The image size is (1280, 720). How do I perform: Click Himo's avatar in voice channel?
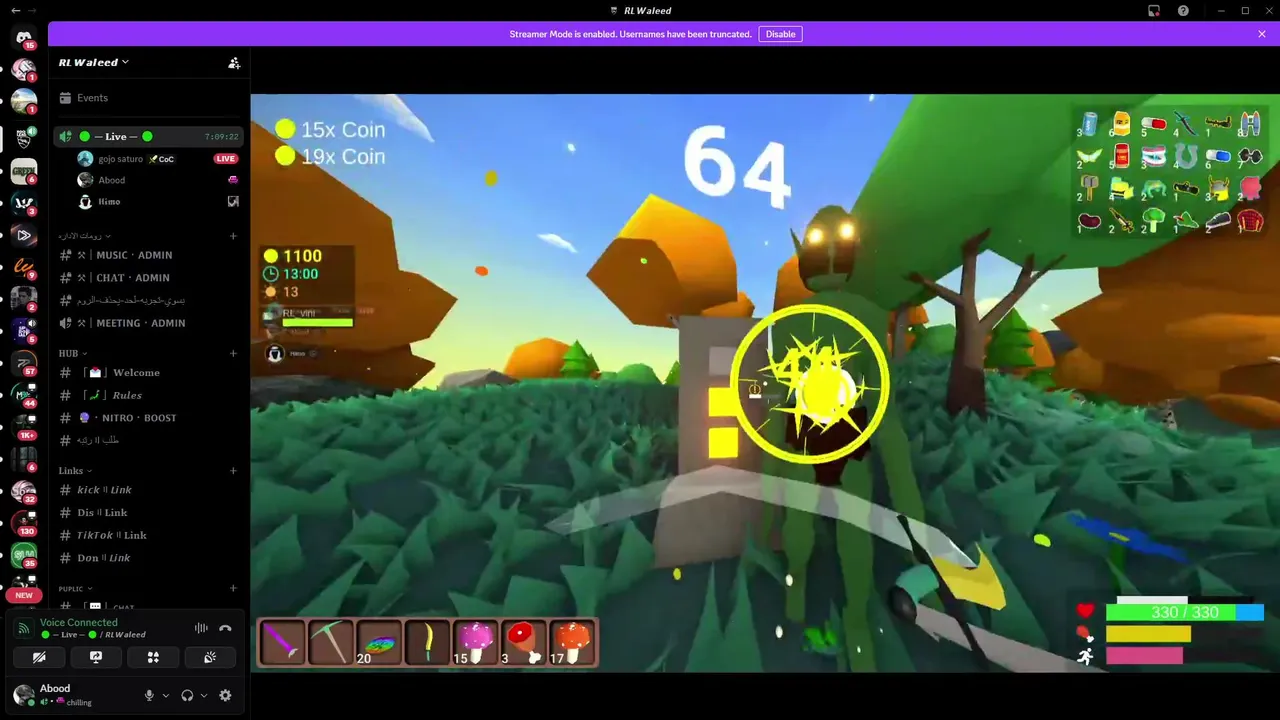(85, 202)
